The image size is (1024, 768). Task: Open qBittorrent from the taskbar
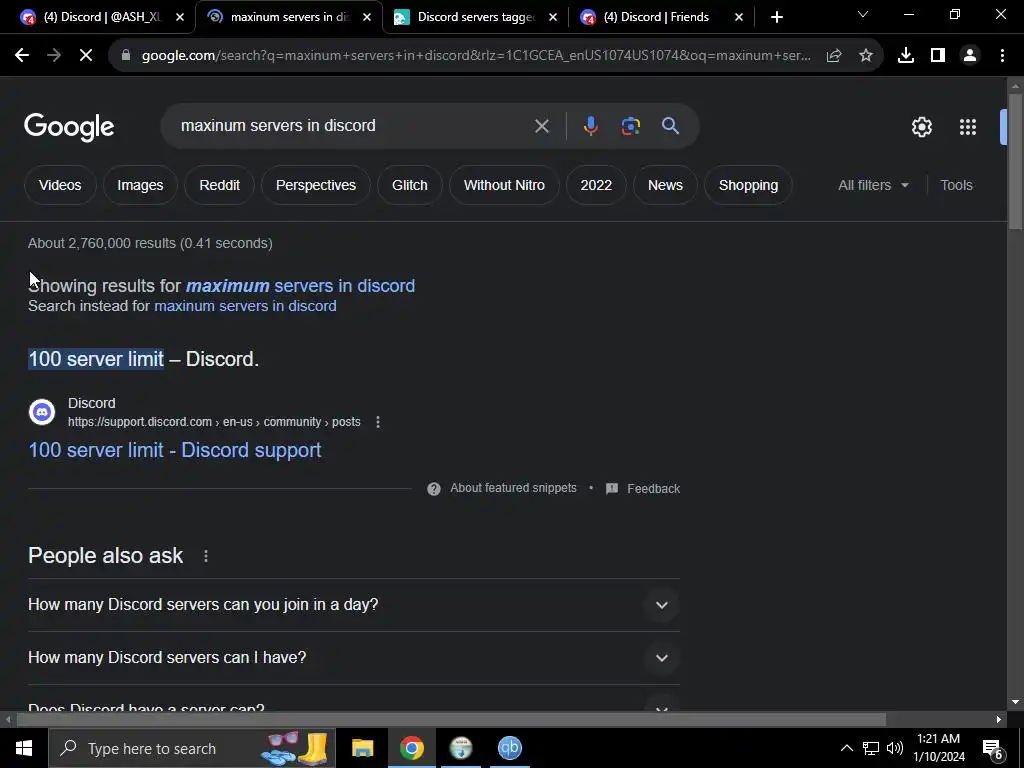509,748
